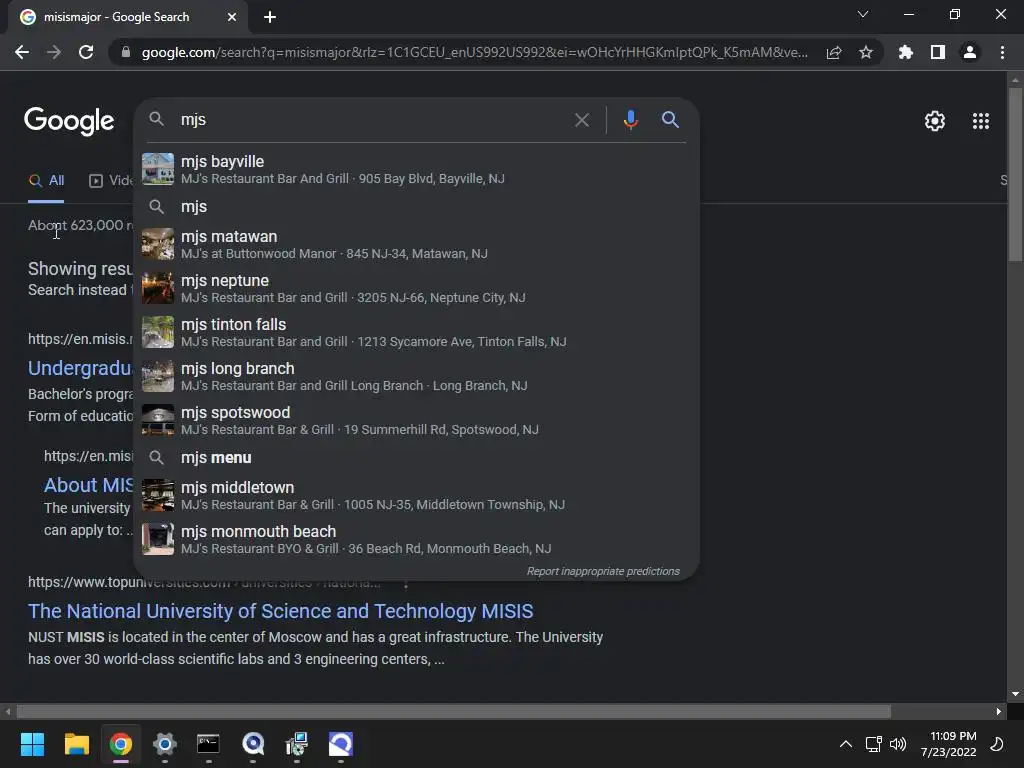Open Chrome three-dot menu
This screenshot has height=768, width=1024.
click(x=1002, y=52)
